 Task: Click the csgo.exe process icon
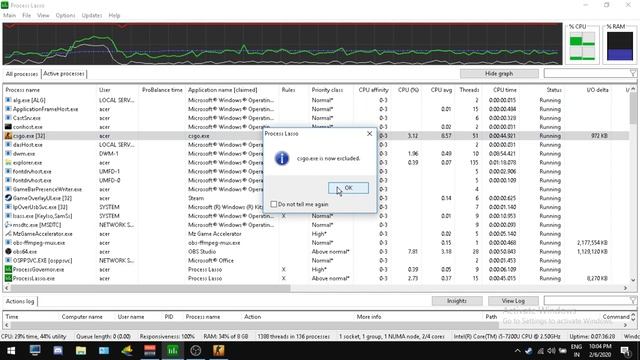coord(8,136)
